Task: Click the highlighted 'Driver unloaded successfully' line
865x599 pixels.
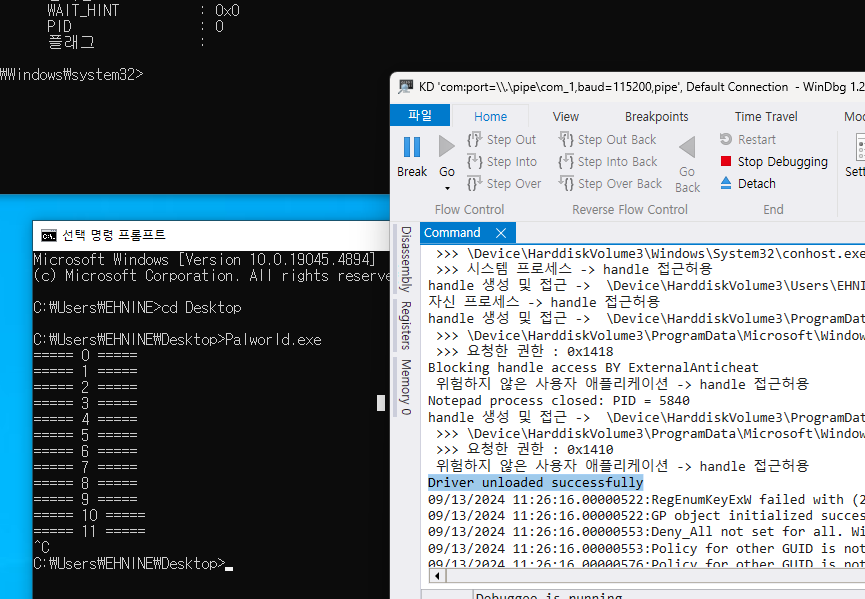Action: point(535,483)
